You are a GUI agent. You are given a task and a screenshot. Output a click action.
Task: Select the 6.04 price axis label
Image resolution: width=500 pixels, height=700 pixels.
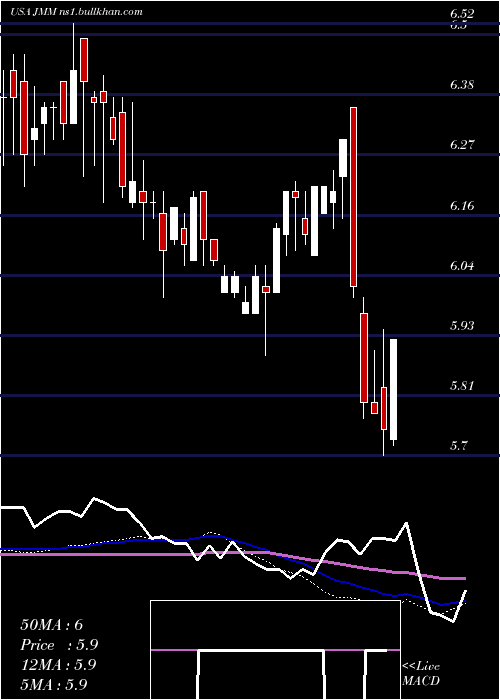click(x=462, y=266)
